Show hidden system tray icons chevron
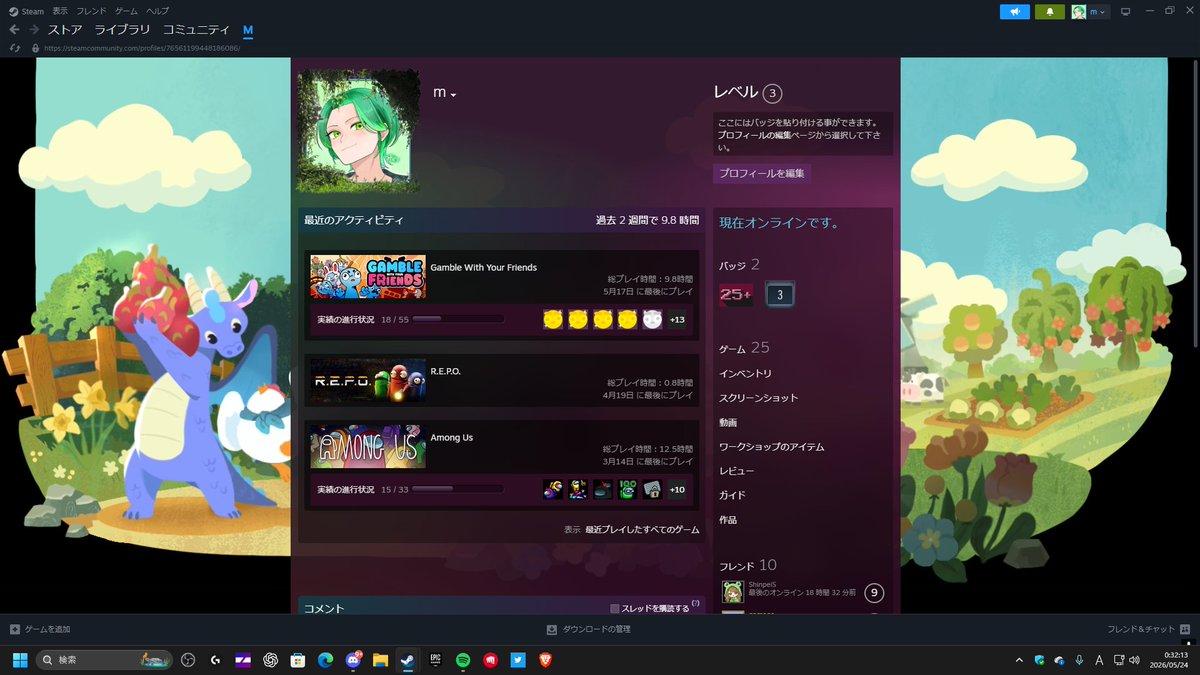This screenshot has width=1200, height=675. coord(1019,660)
